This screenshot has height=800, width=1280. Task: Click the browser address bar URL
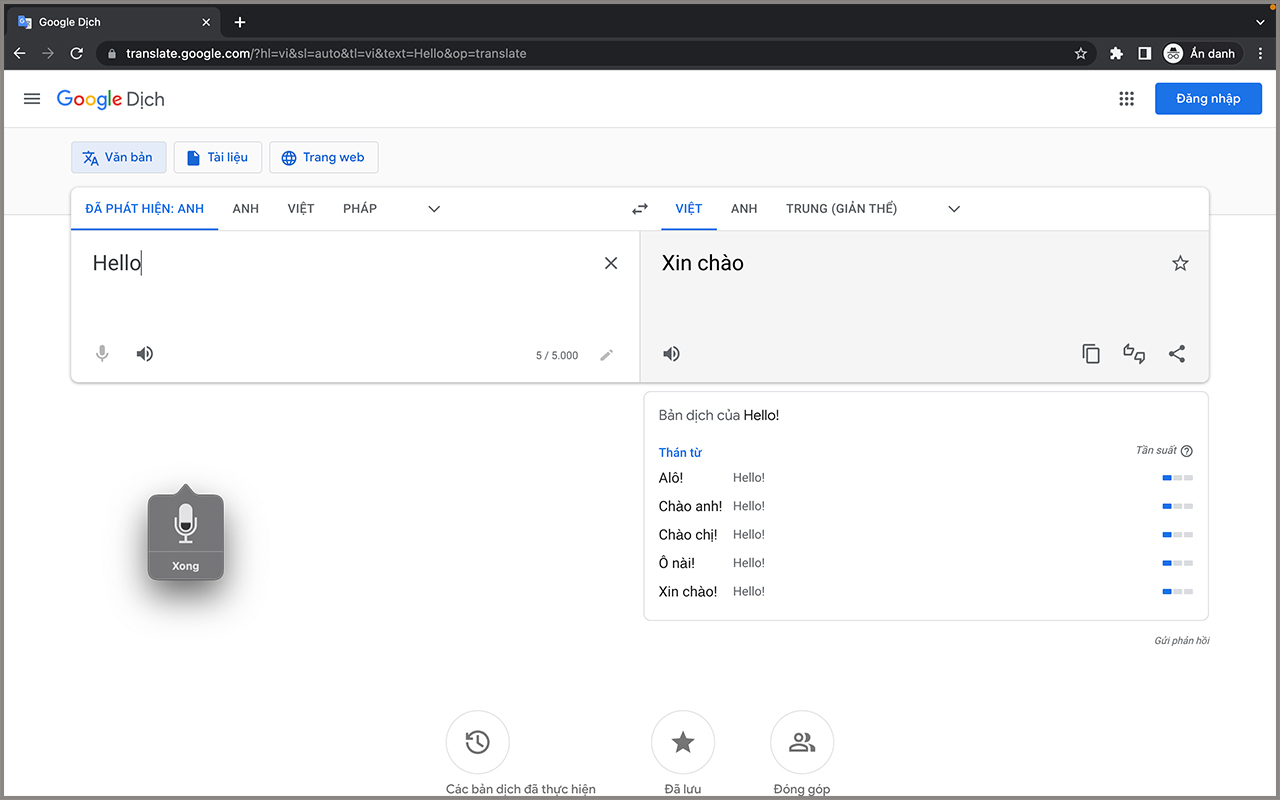coord(326,54)
